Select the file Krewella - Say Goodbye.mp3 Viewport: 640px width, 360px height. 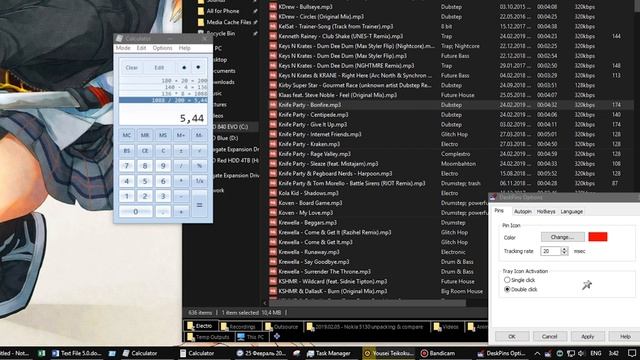click(314, 262)
